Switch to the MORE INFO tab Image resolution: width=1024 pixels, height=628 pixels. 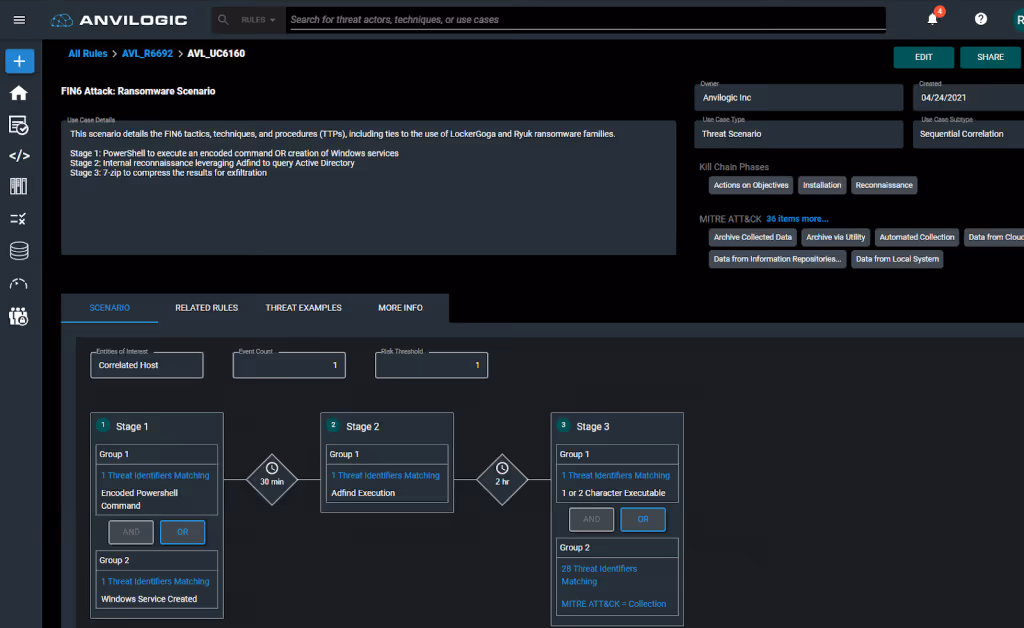tap(400, 307)
